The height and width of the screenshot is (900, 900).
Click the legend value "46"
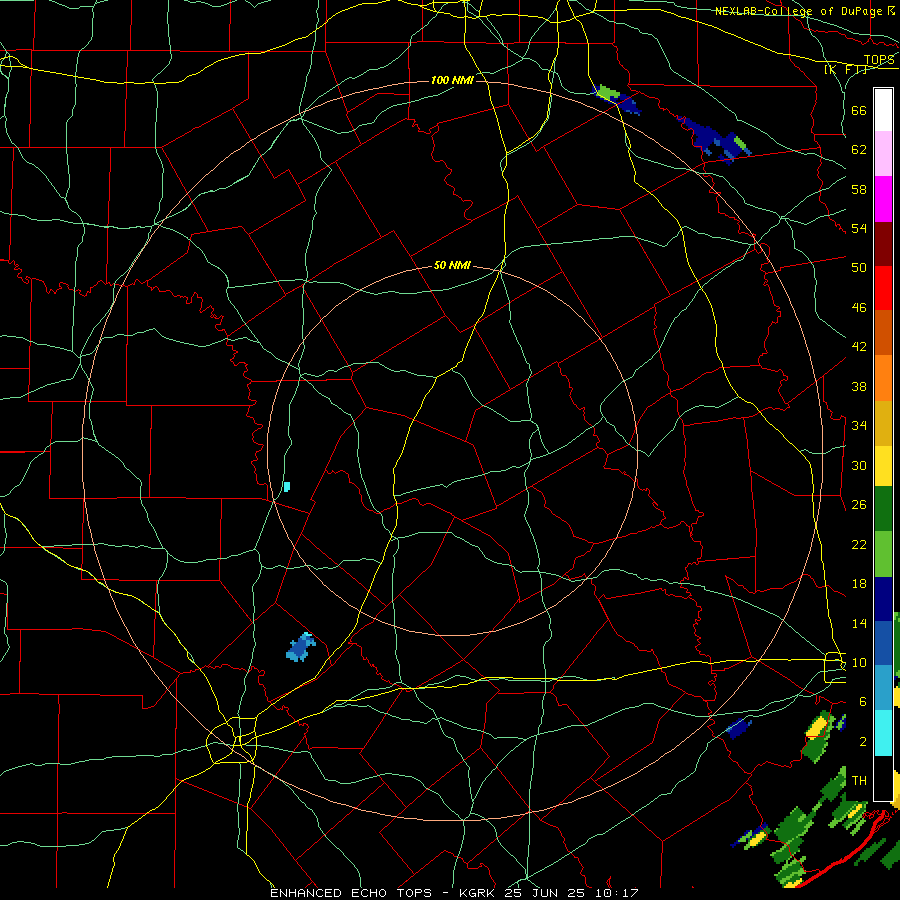click(859, 308)
